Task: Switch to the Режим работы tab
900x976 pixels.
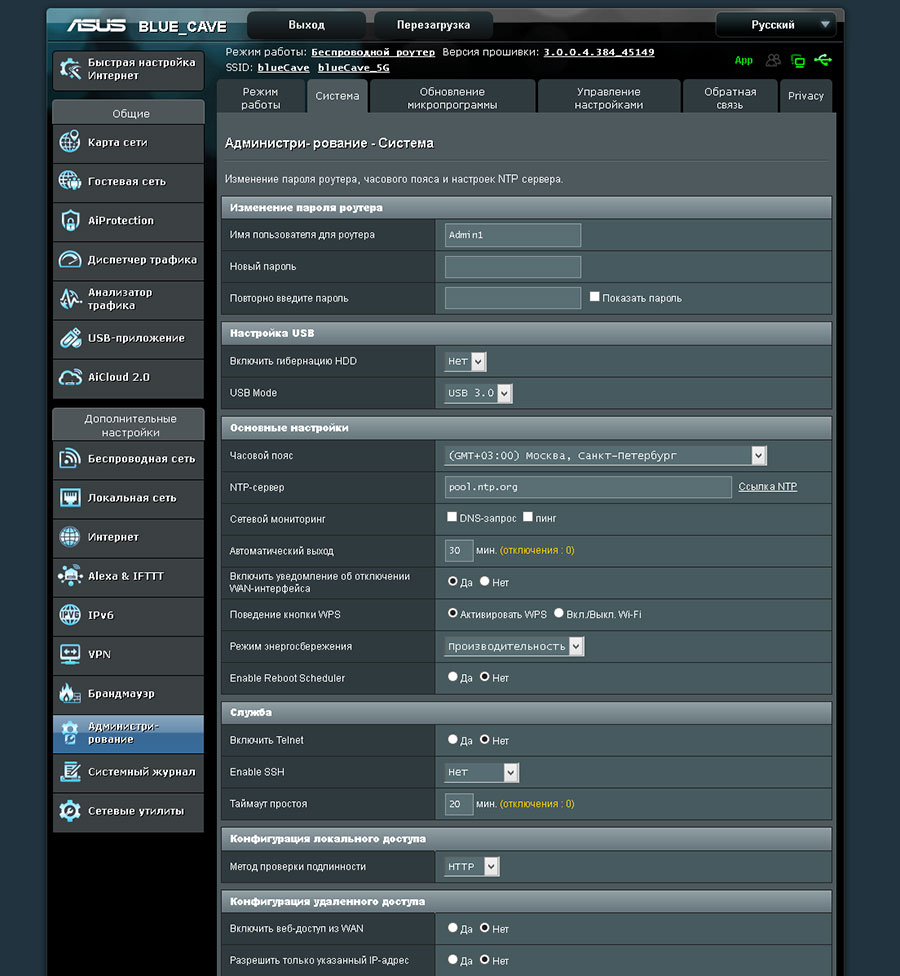Action: (261, 97)
